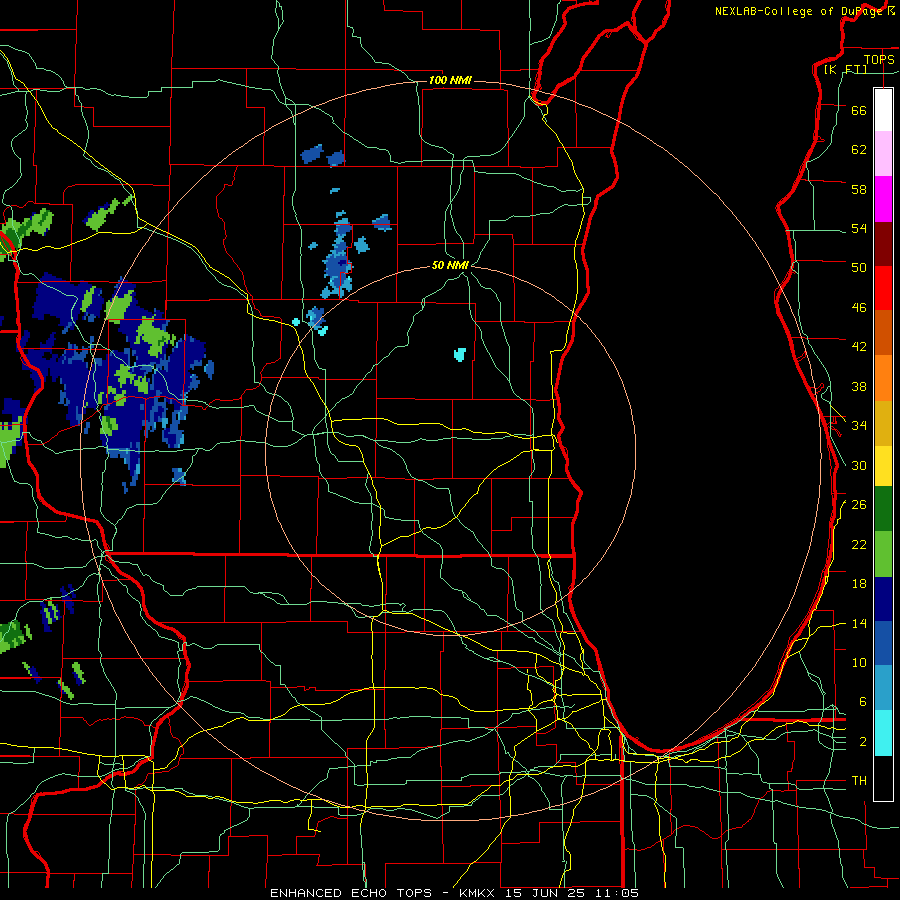Screen dimensions: 900x900
Task: Click the legend value 26
Action: pyautogui.click(x=859, y=505)
